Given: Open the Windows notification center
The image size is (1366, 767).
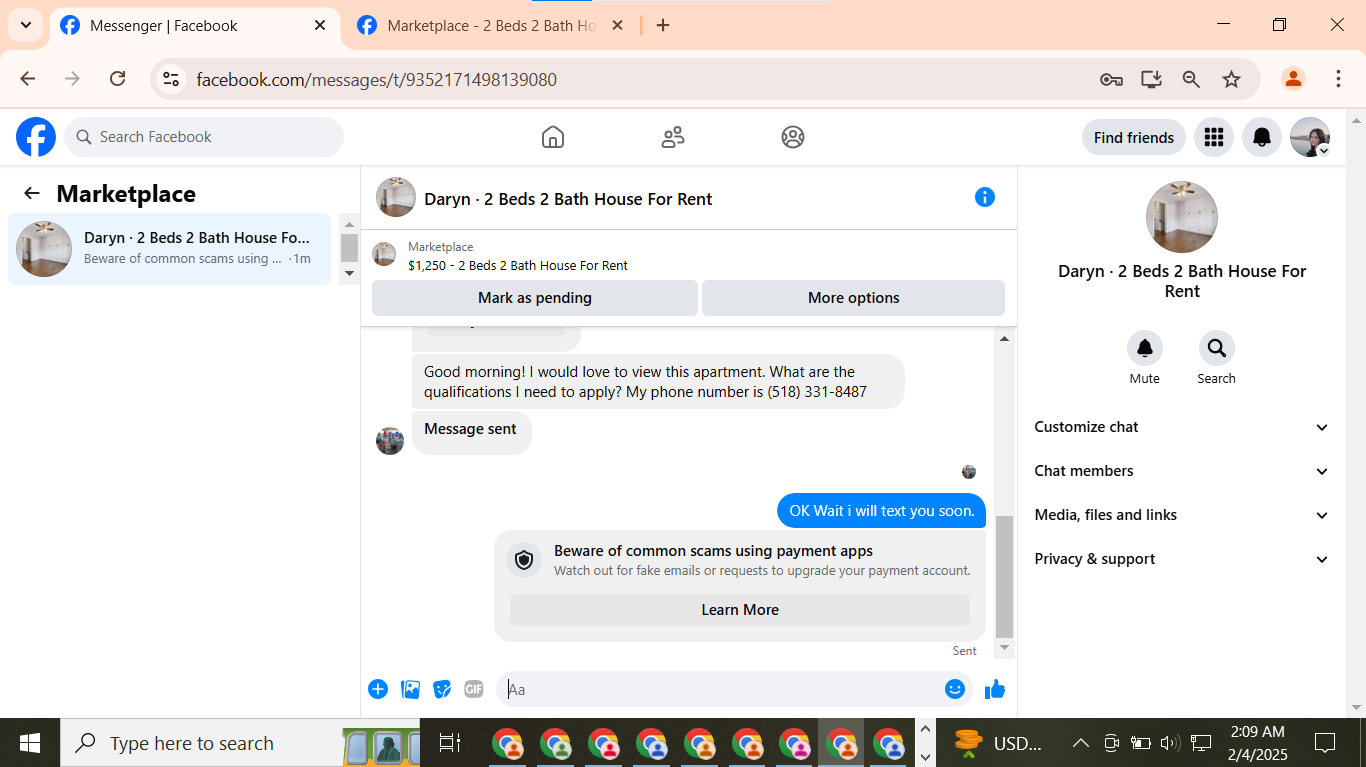Looking at the screenshot, I should click(x=1325, y=743).
